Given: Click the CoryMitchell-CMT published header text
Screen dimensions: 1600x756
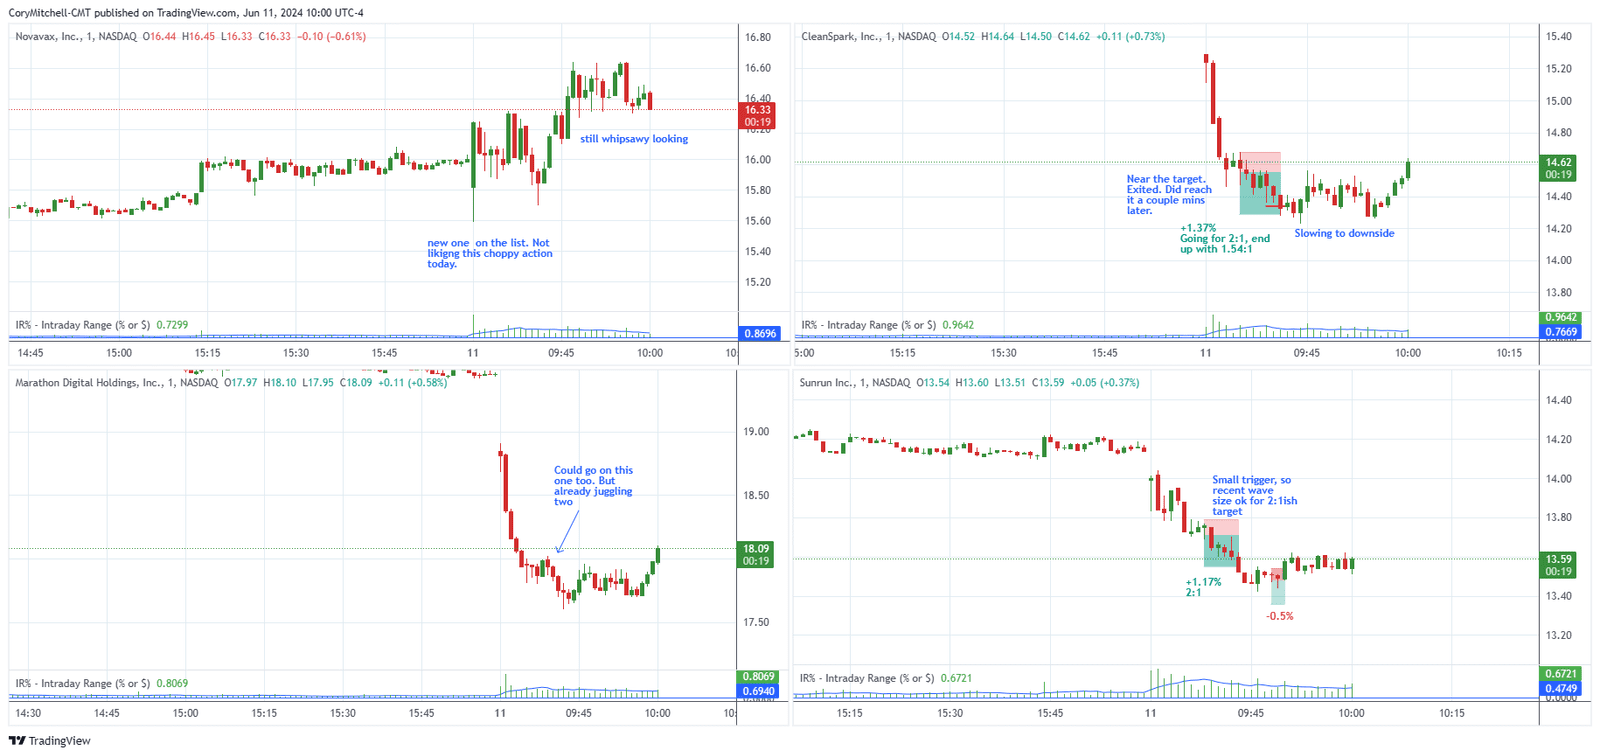Looking at the screenshot, I should pos(186,13).
